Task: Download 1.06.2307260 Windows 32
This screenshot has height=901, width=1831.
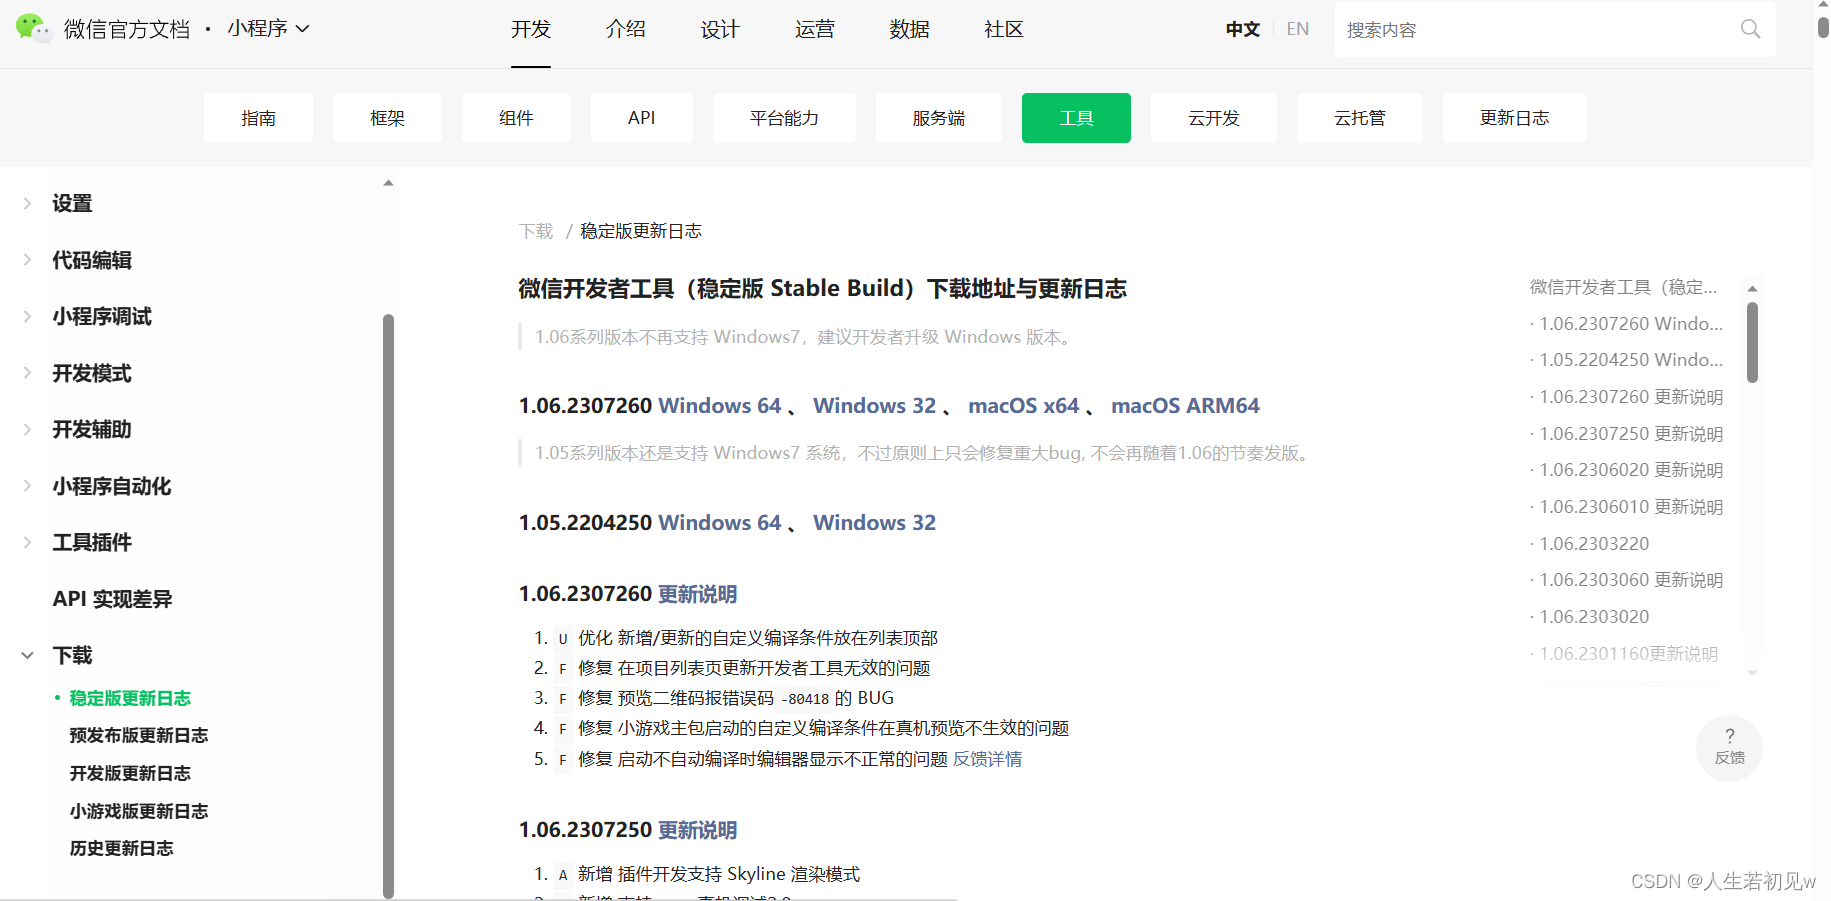Action: coord(875,406)
